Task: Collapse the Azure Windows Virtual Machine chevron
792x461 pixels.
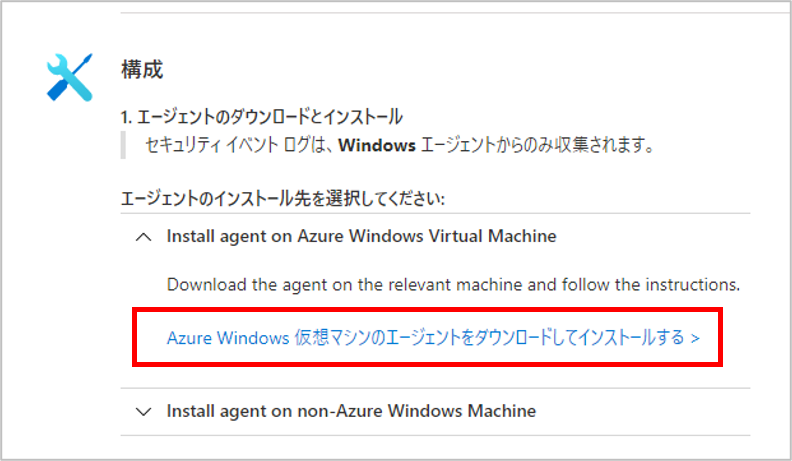Action: (144, 237)
